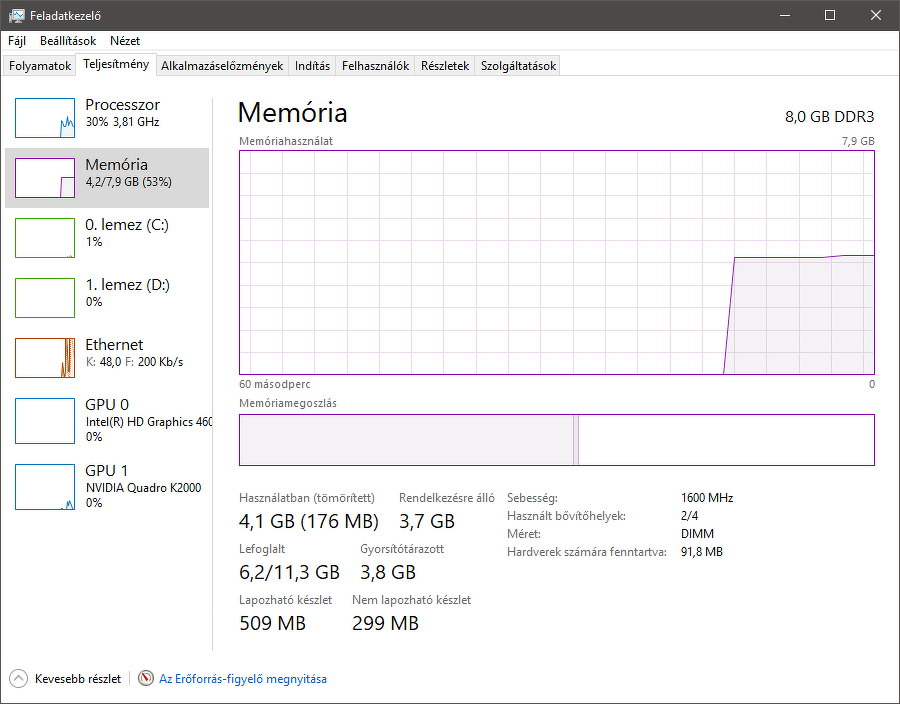Viewport: 900px width, 704px height.
Task: Switch to the Részletek tab
Action: point(445,66)
